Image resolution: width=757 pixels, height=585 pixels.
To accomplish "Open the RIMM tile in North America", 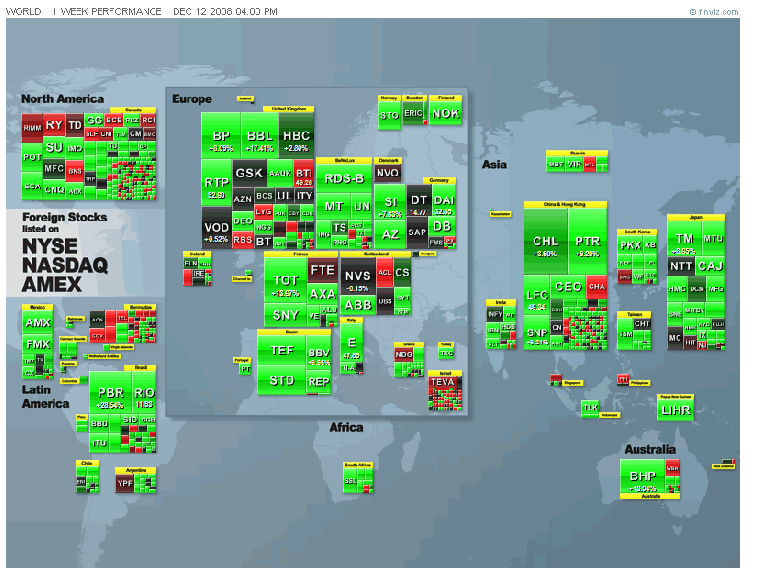I will tap(32, 128).
